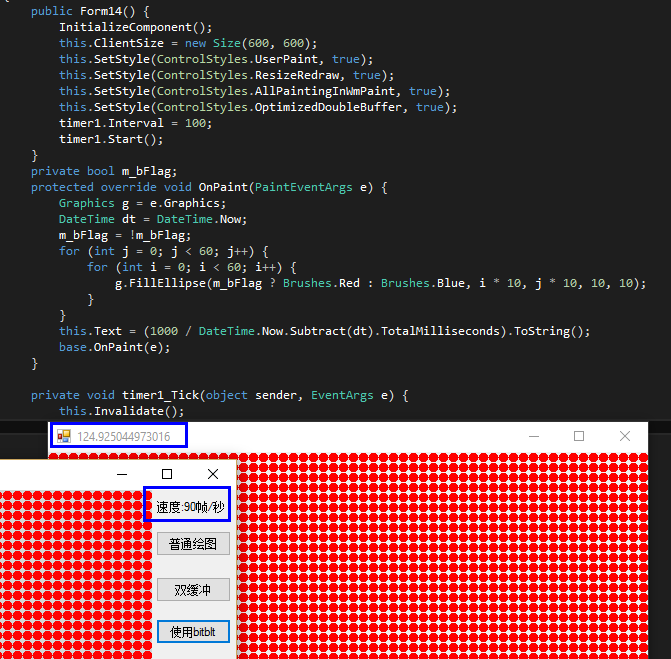
Task: Click the for (int i = 0 loop line
Action: point(192,267)
